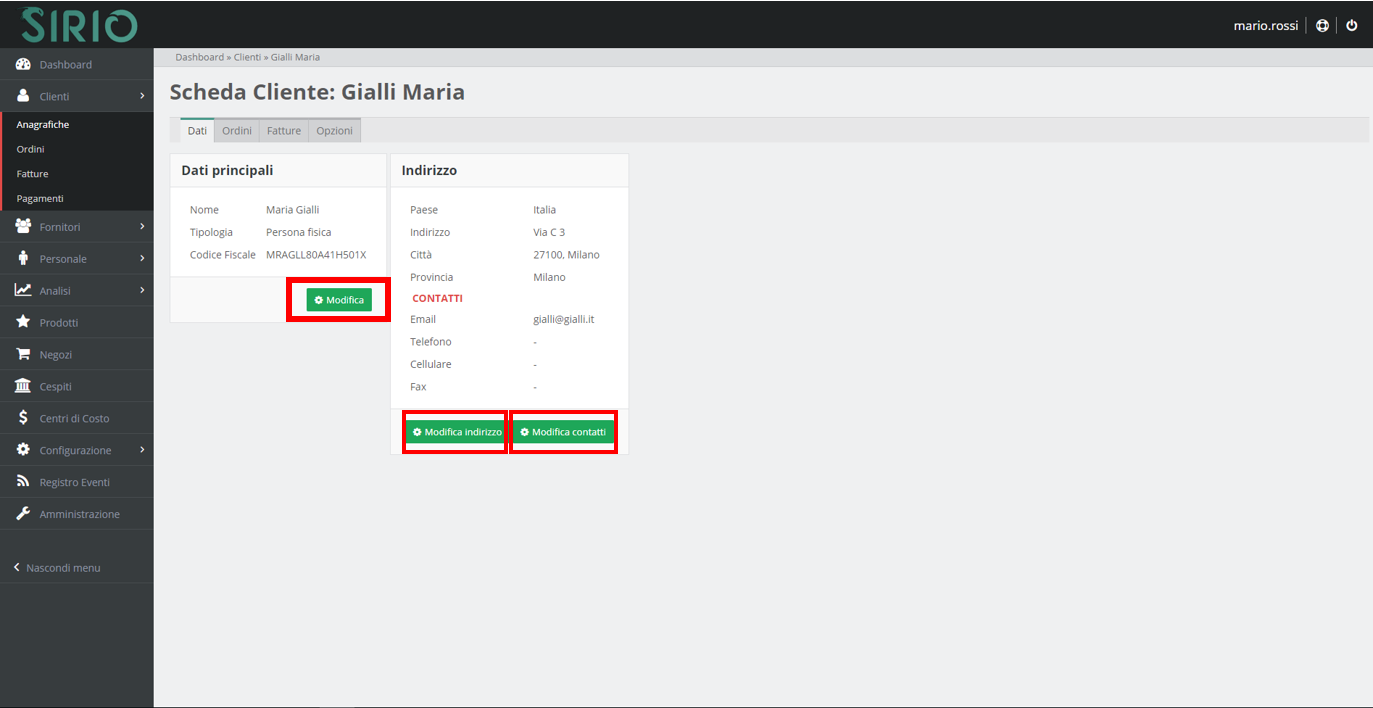Open the Negozi shopping cart icon
The image size is (1373, 708).
pyautogui.click(x=22, y=354)
